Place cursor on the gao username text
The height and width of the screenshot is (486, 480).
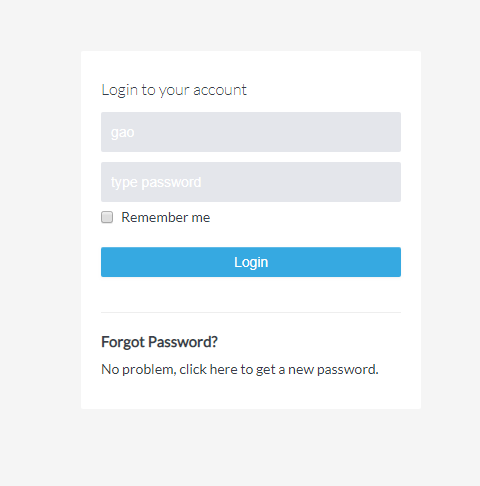123,133
